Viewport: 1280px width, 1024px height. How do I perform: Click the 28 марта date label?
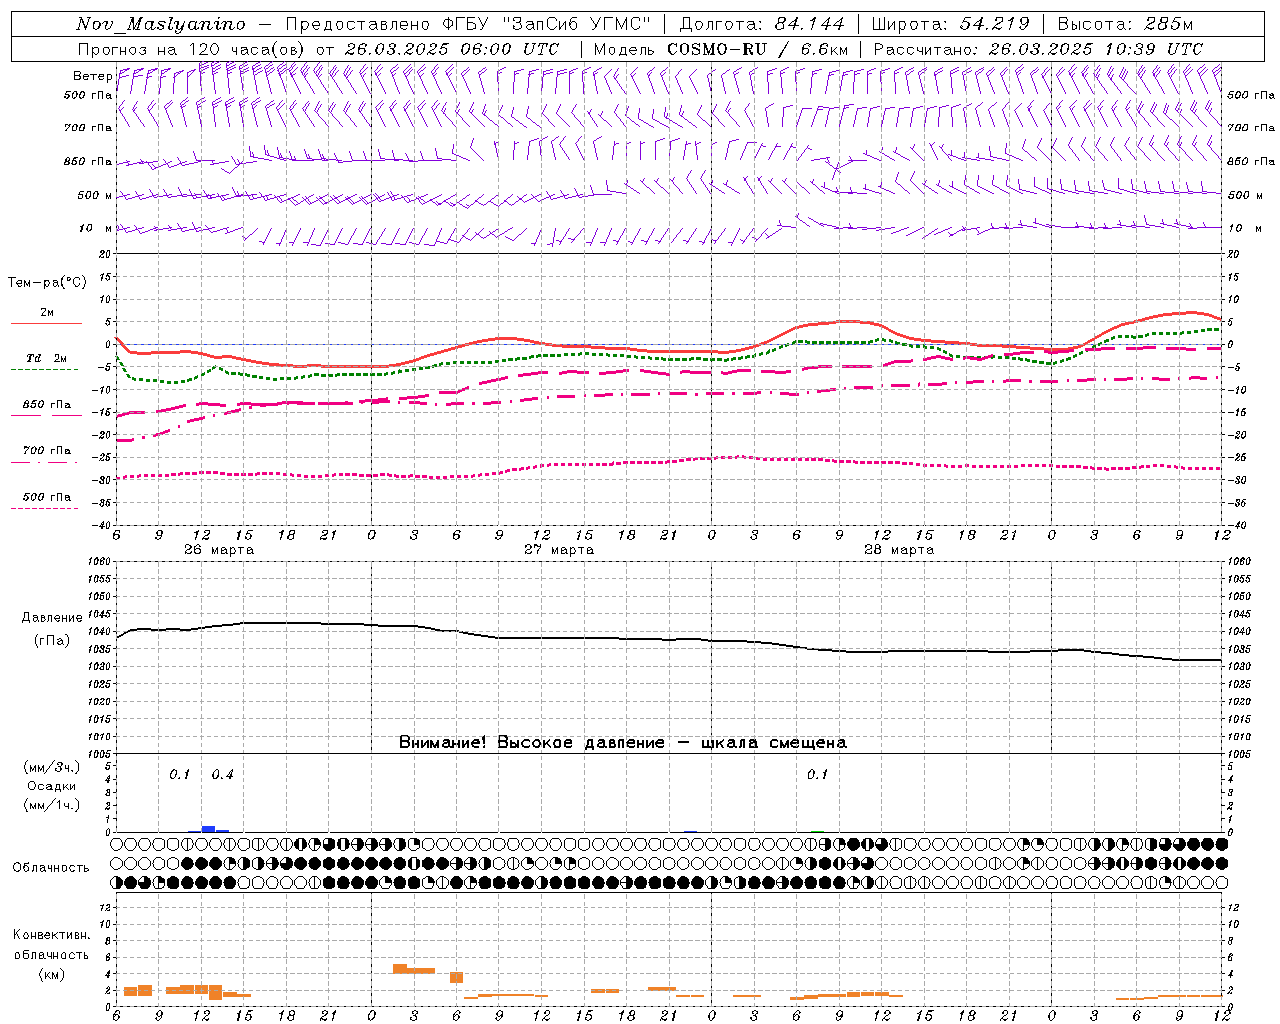pyautogui.click(x=899, y=550)
